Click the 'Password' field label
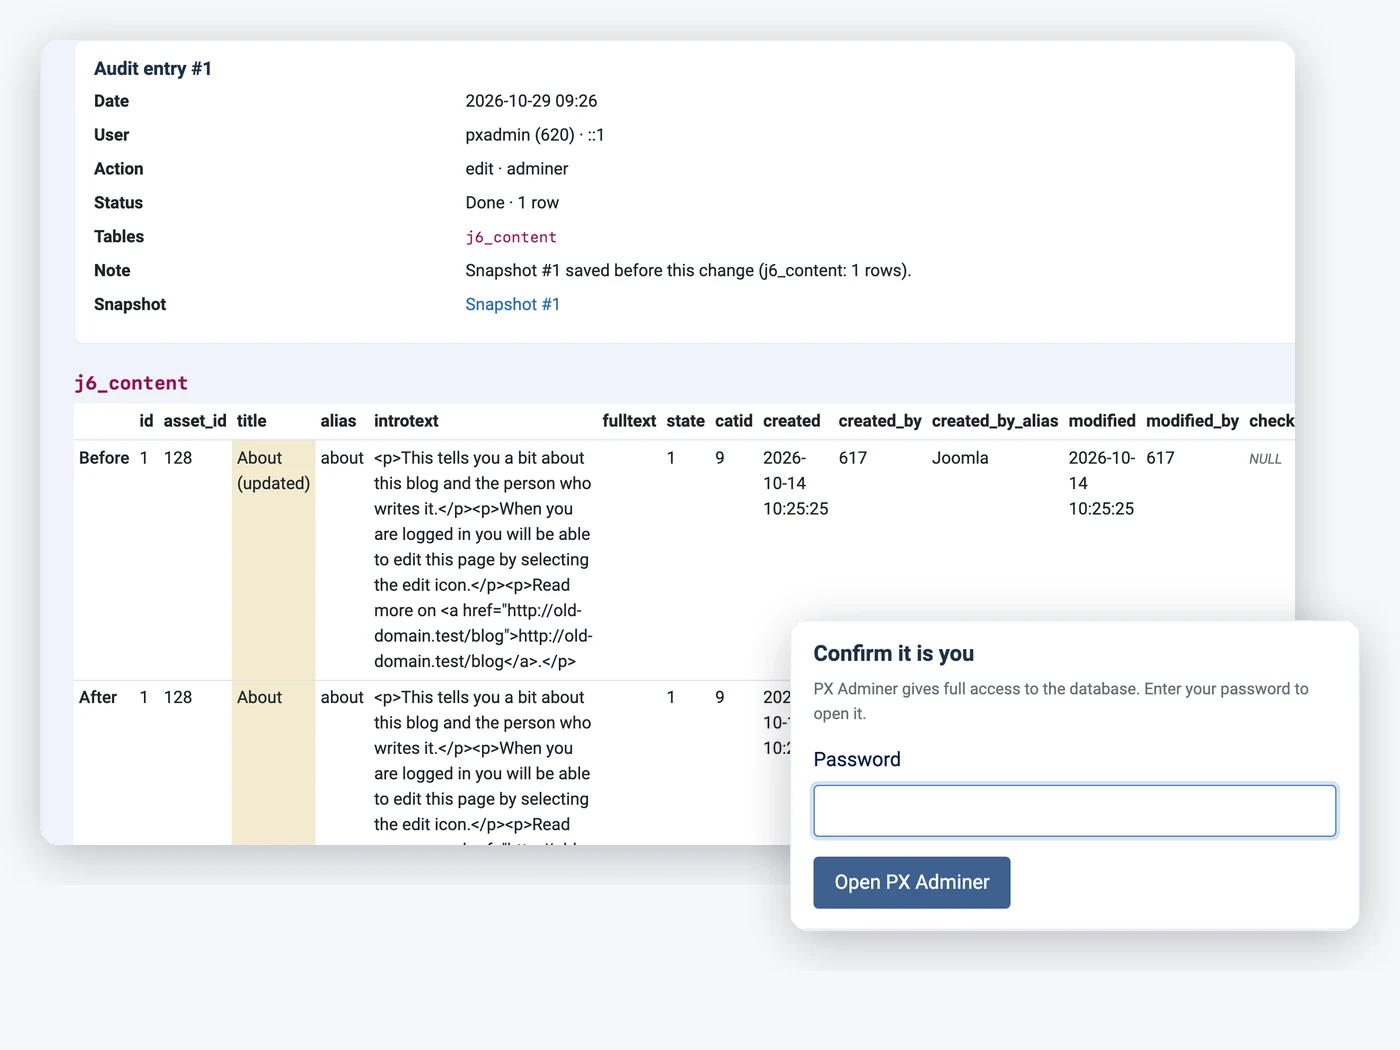1400x1050 pixels. tap(857, 759)
